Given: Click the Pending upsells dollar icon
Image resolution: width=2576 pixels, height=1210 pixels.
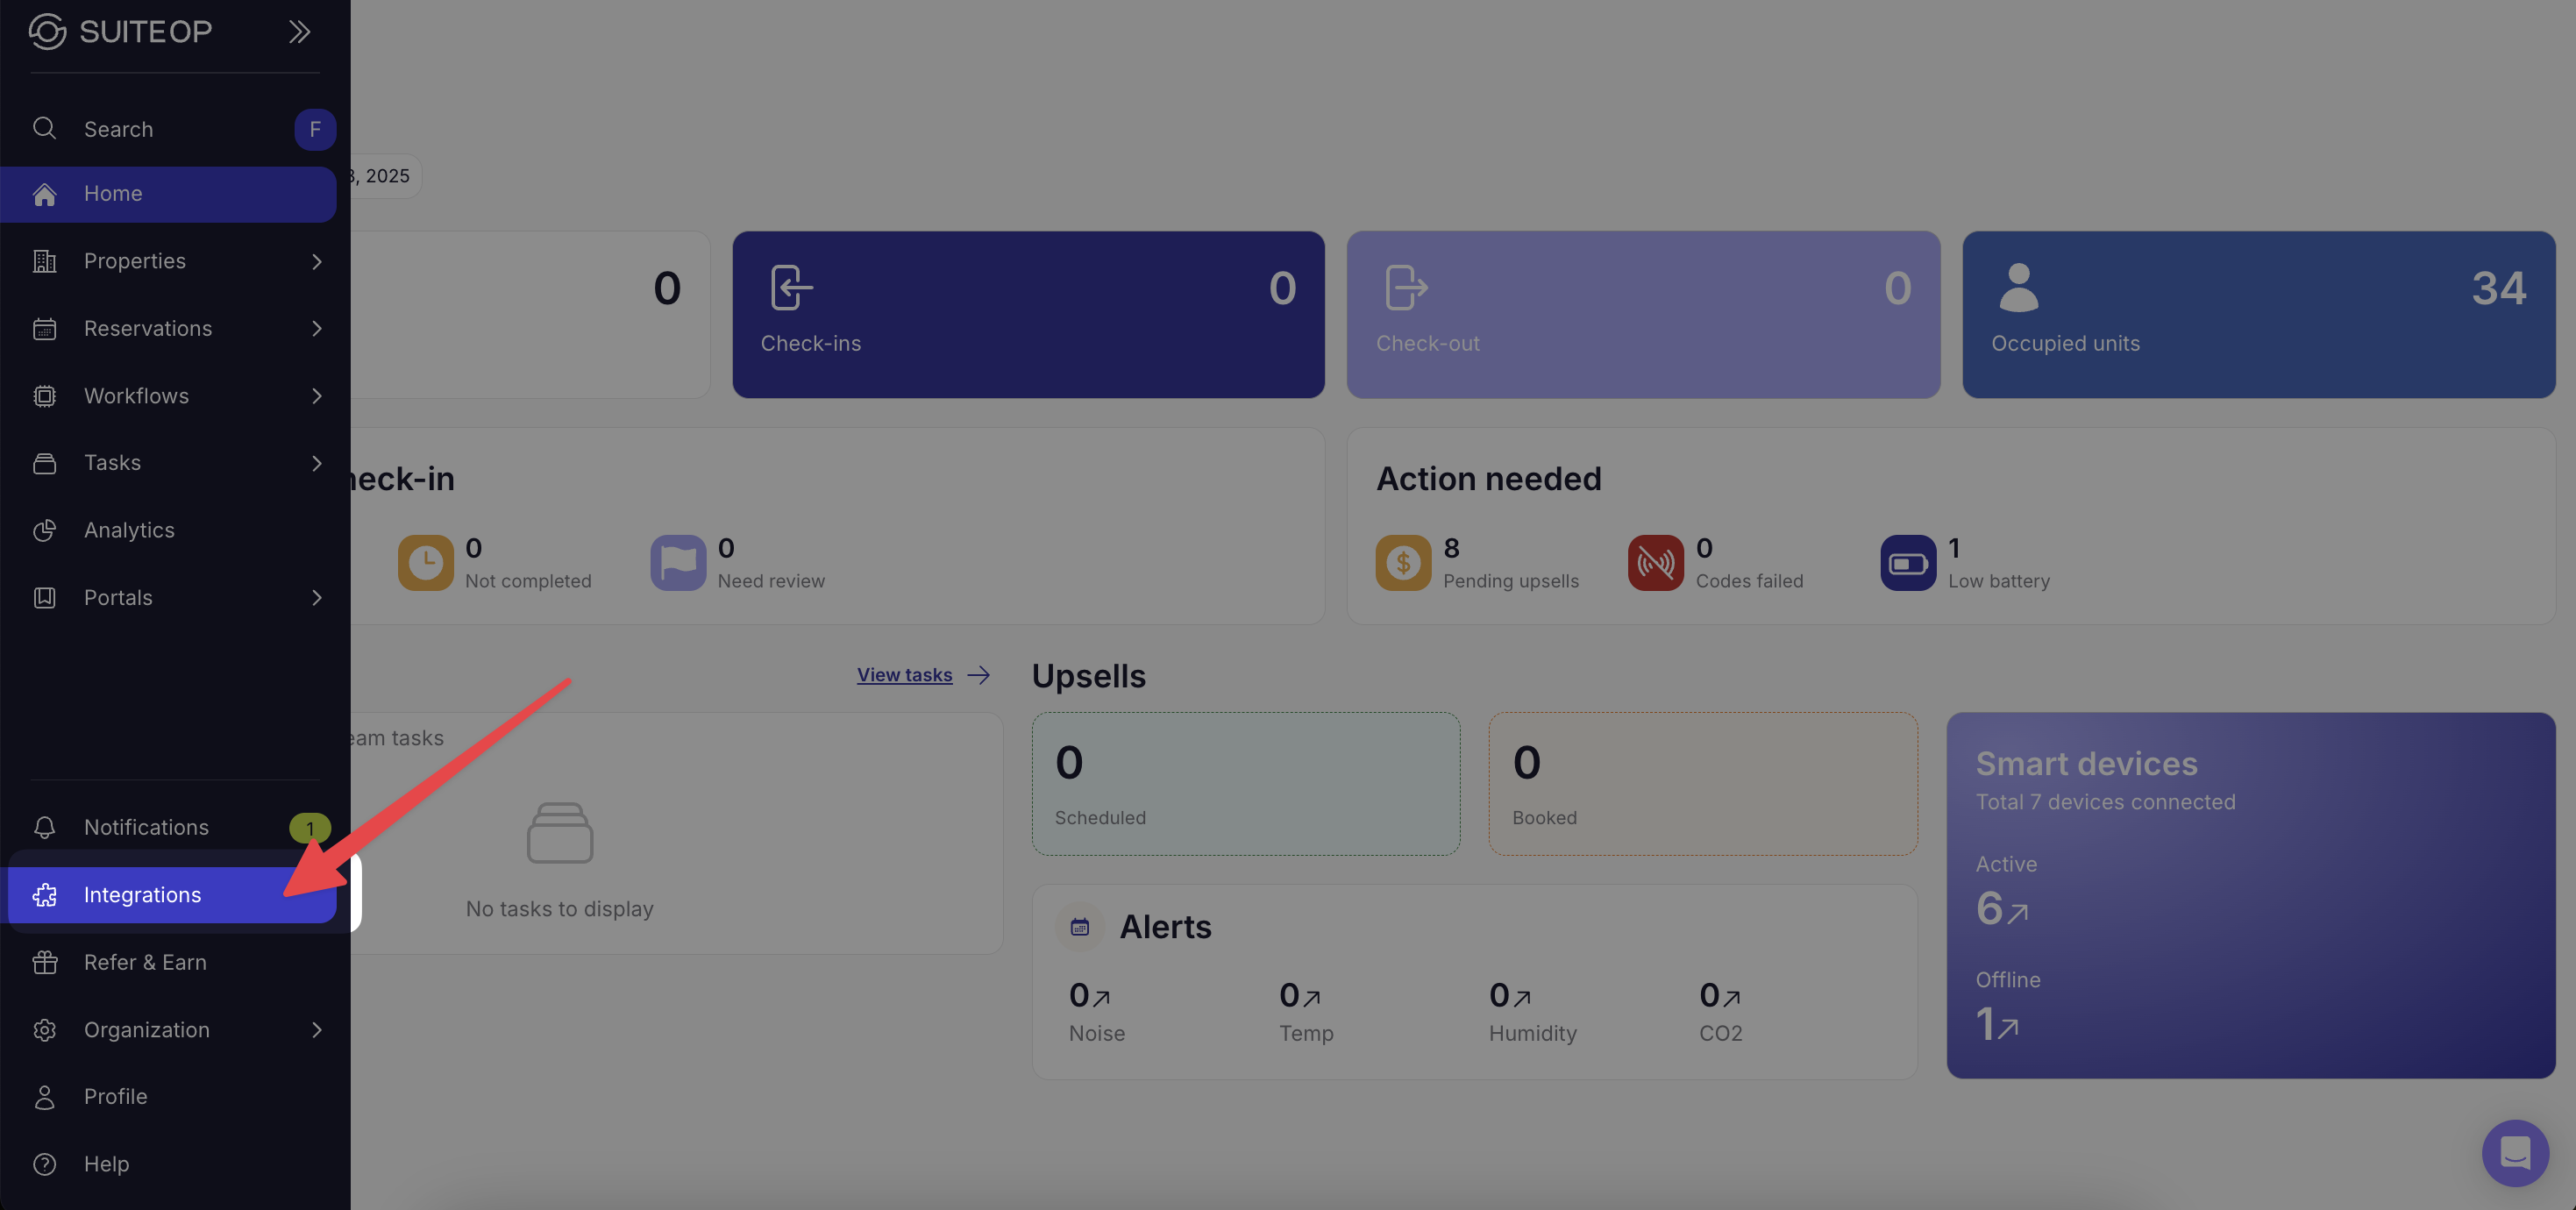Looking at the screenshot, I should pos(1403,563).
